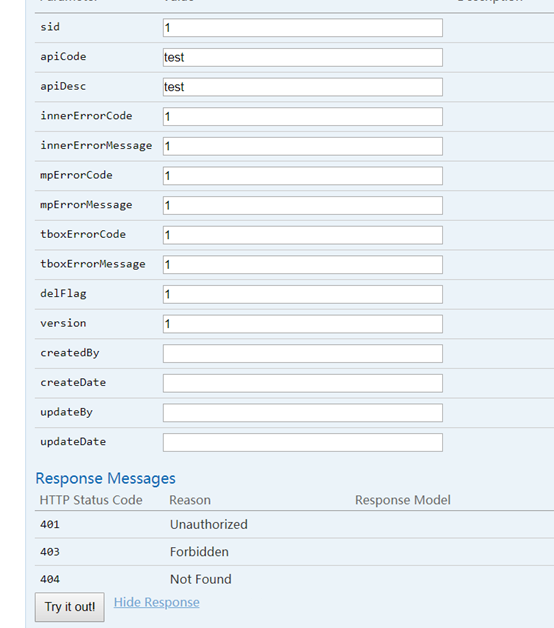
Task: Click the Not Found reason text
Action: 201,579
